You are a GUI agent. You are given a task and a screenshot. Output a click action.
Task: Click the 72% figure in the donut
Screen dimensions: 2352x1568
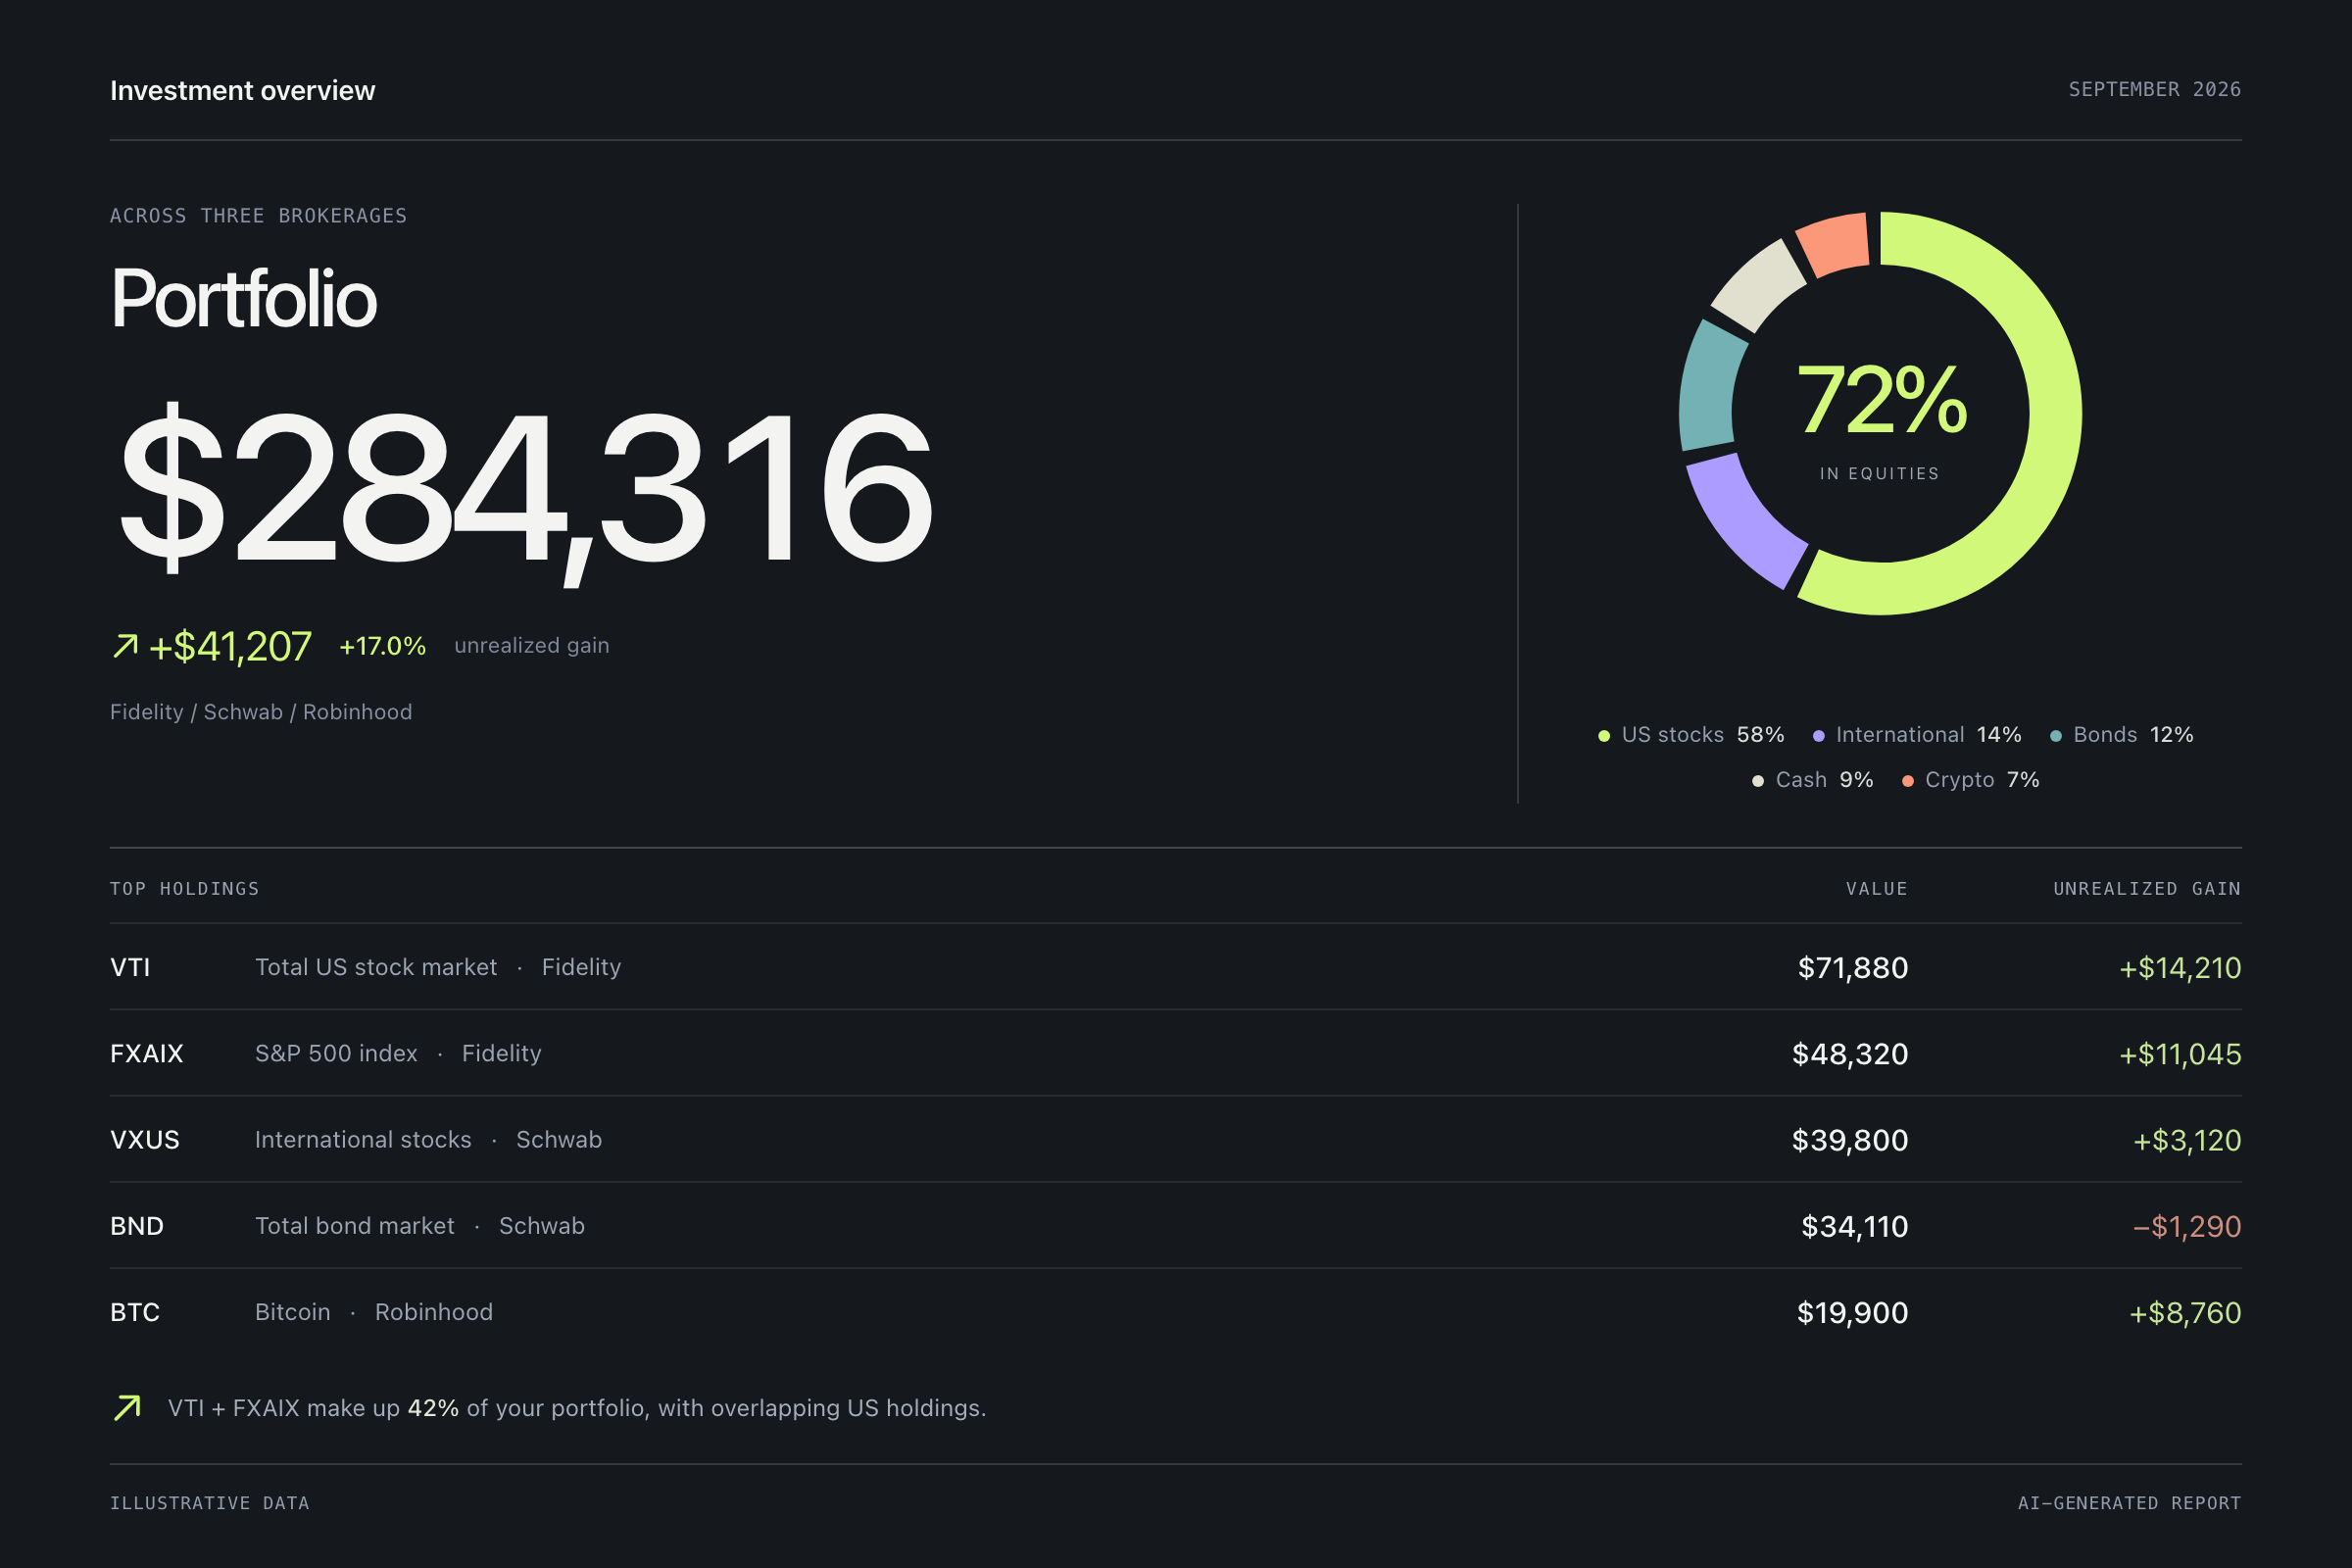click(1881, 400)
